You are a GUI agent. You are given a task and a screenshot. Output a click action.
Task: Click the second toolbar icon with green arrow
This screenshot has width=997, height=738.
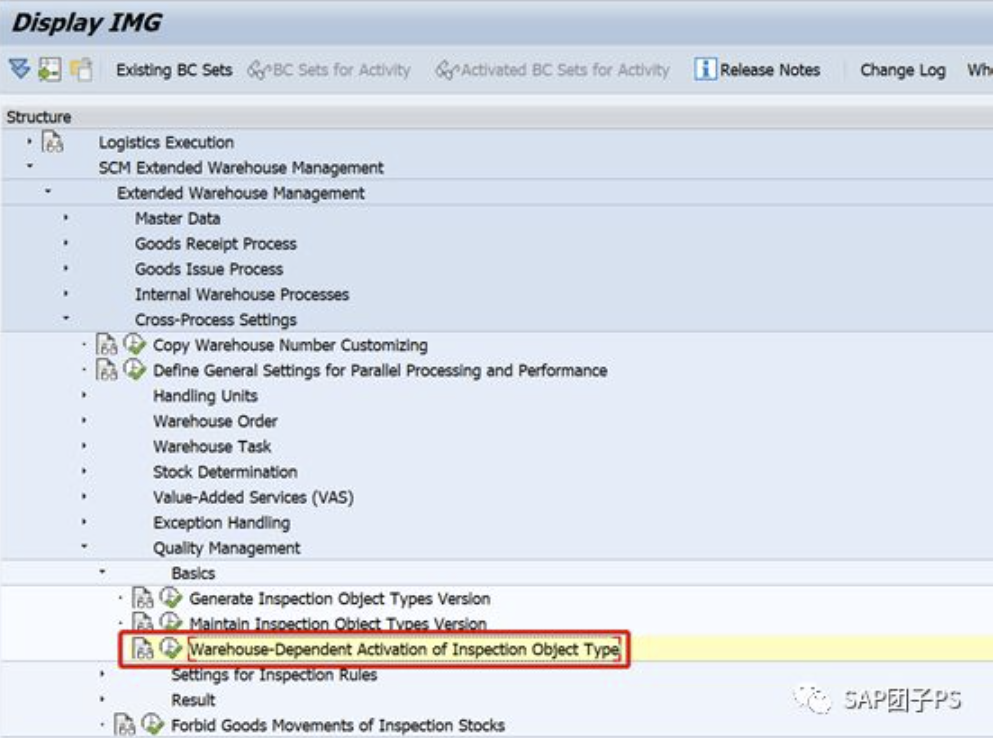tap(50, 69)
